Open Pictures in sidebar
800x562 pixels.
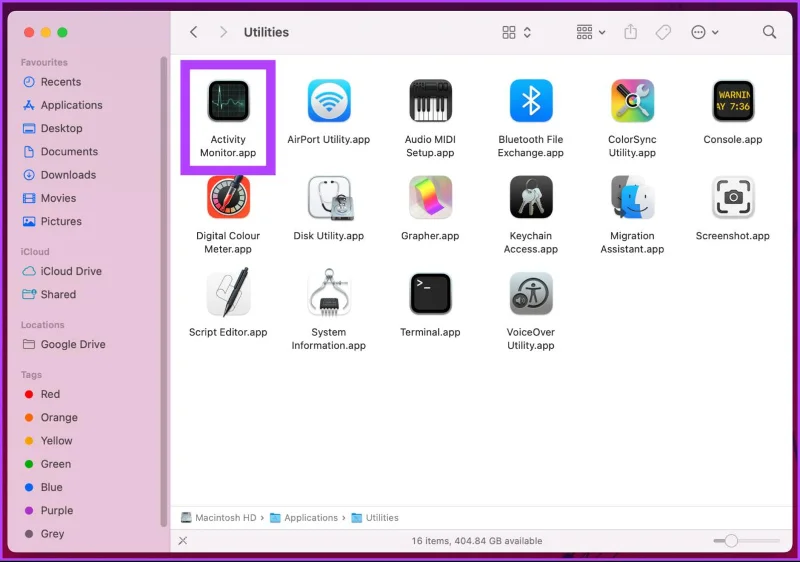pyautogui.click(x=52, y=221)
